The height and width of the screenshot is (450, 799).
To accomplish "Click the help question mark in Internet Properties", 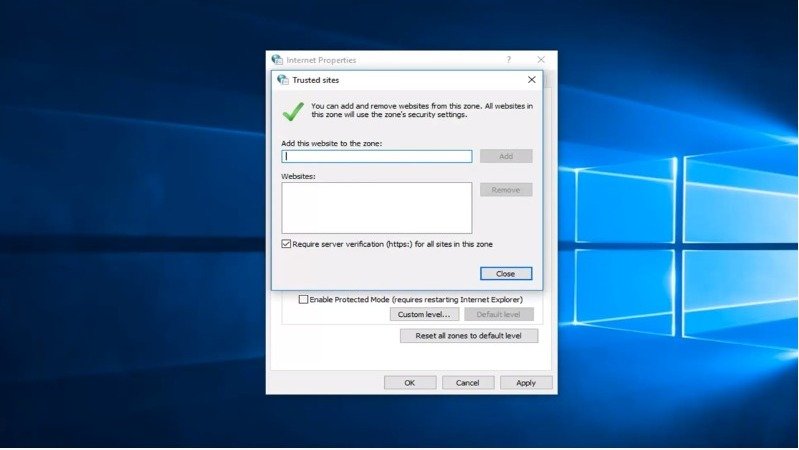I will point(508,60).
